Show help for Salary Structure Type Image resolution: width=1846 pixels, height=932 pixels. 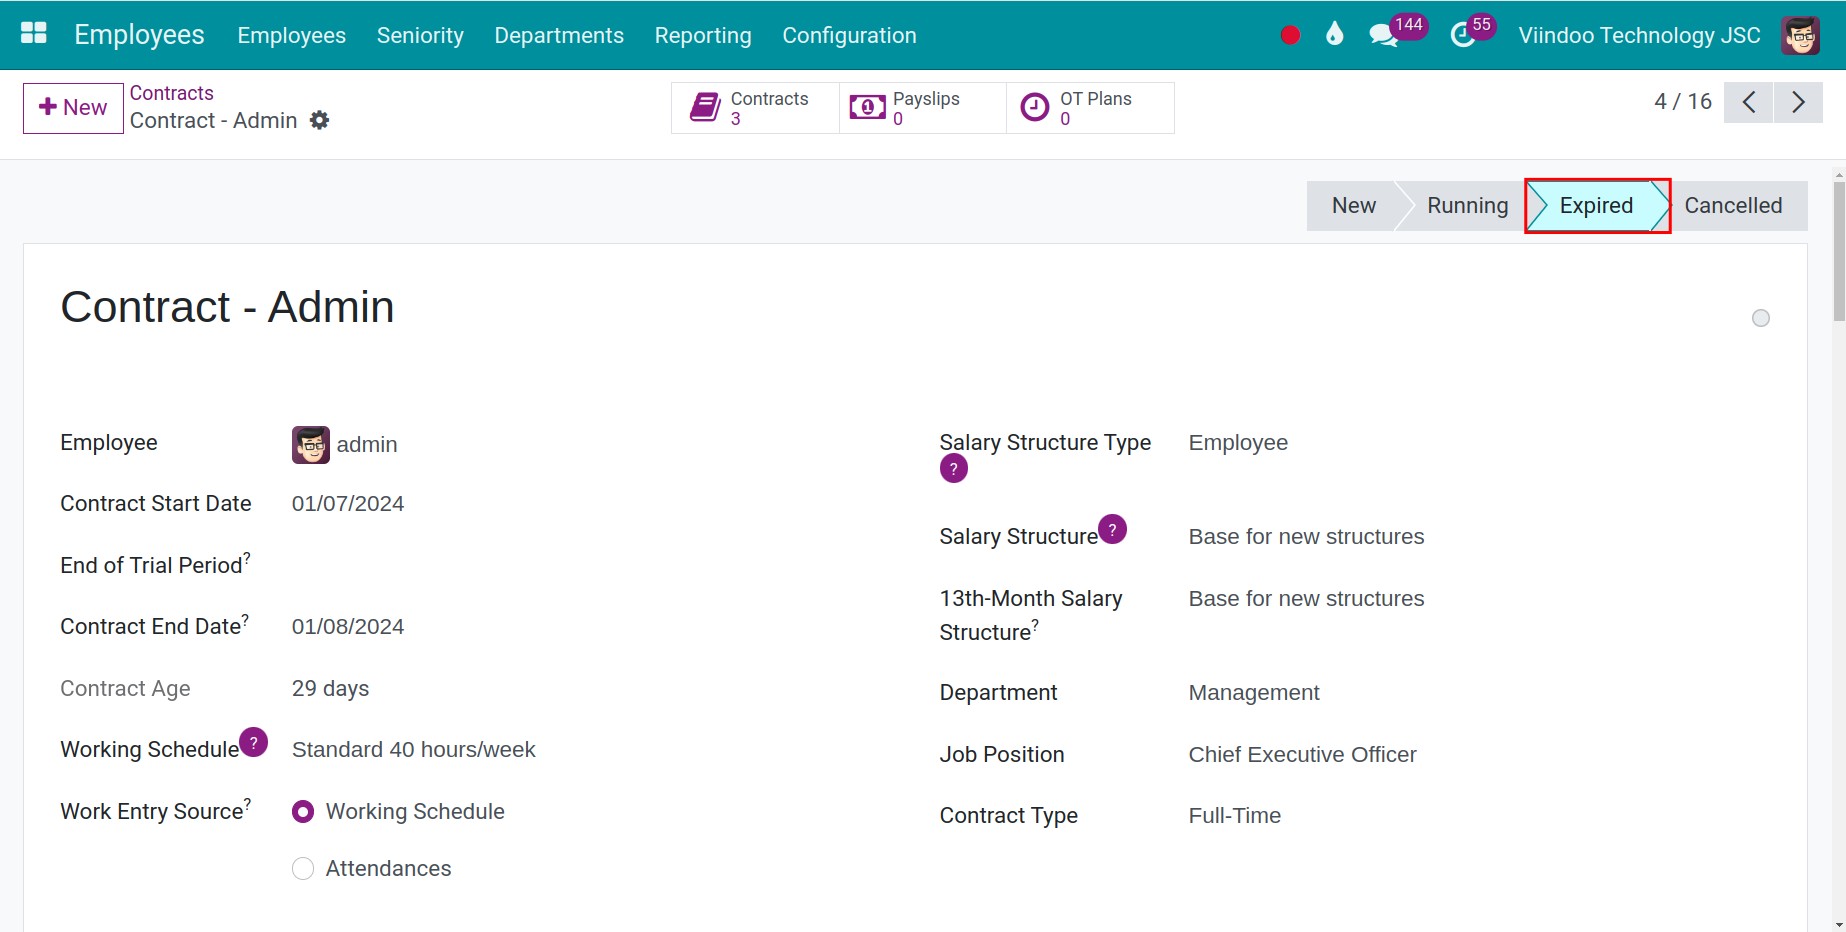(x=953, y=468)
